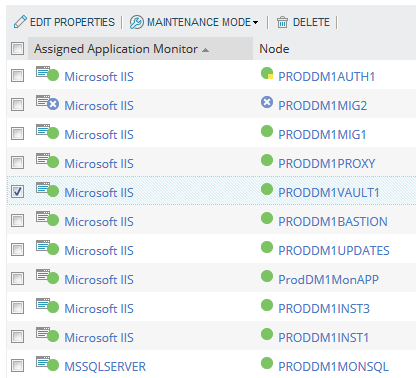The image size is (416, 378).
Task: Click application status icon for PRODDM1AUTH1 row
Action: point(47,73)
